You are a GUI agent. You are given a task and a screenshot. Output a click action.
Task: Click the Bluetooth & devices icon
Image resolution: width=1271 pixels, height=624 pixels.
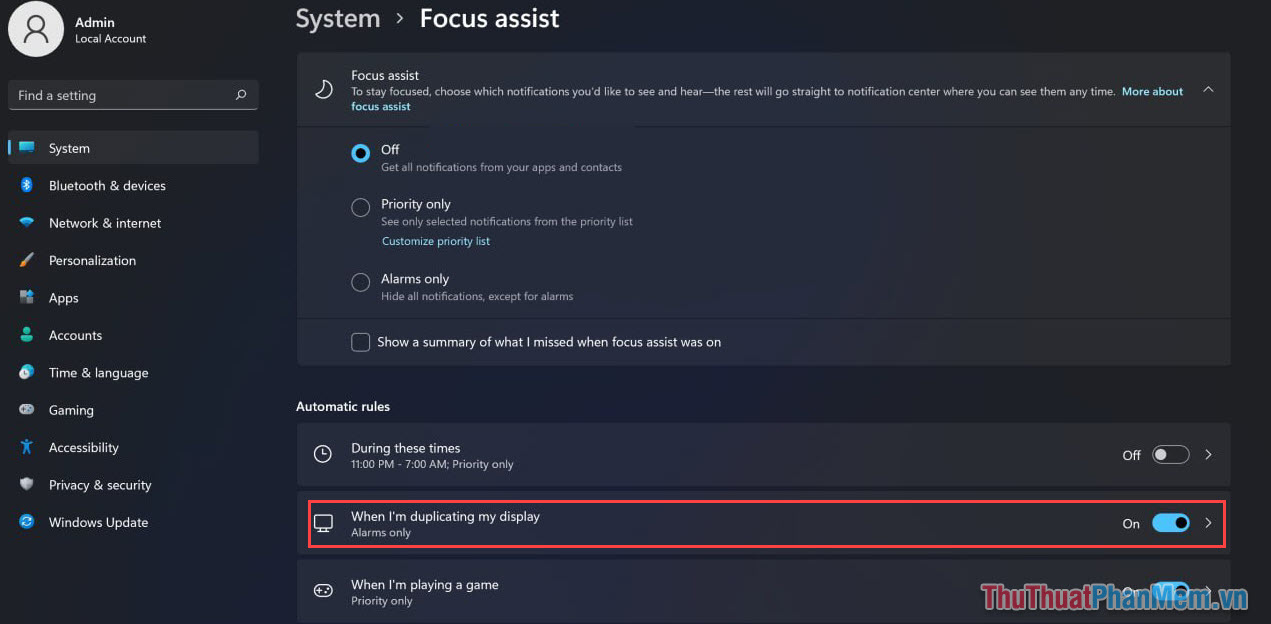[27, 186]
